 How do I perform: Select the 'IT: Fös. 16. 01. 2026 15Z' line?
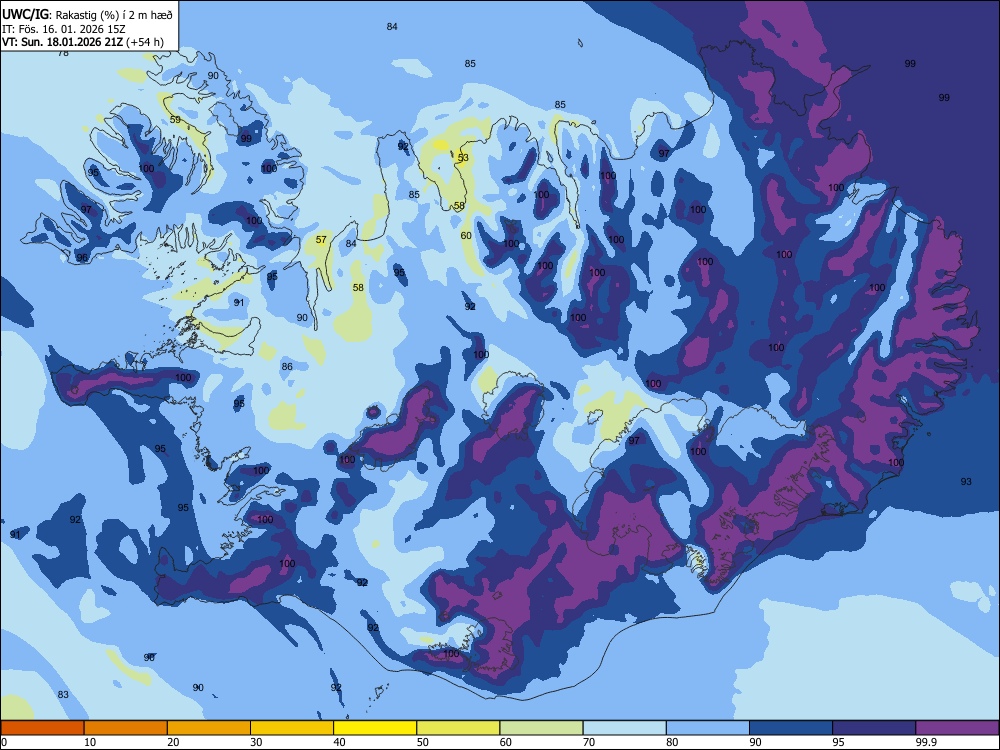pos(64,29)
